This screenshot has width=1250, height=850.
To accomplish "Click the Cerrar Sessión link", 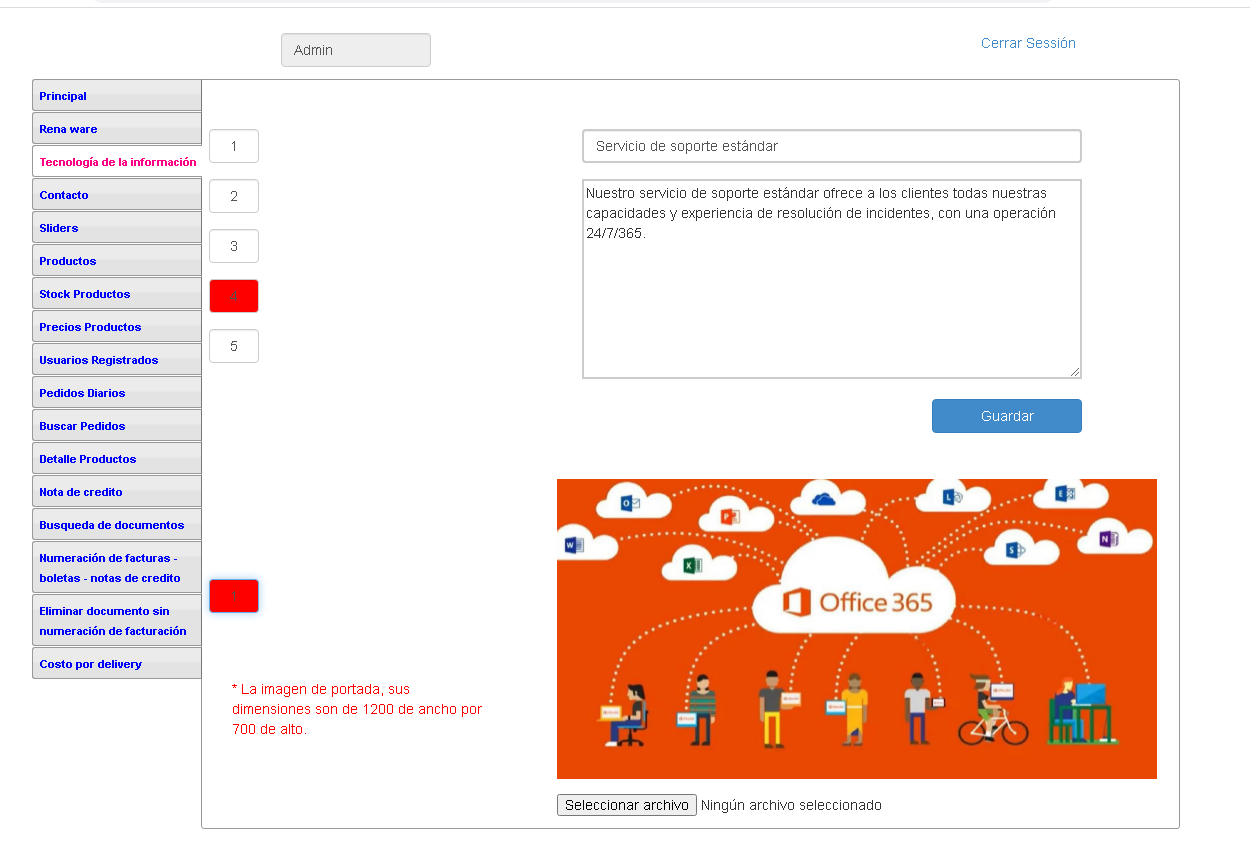I will (x=1028, y=43).
